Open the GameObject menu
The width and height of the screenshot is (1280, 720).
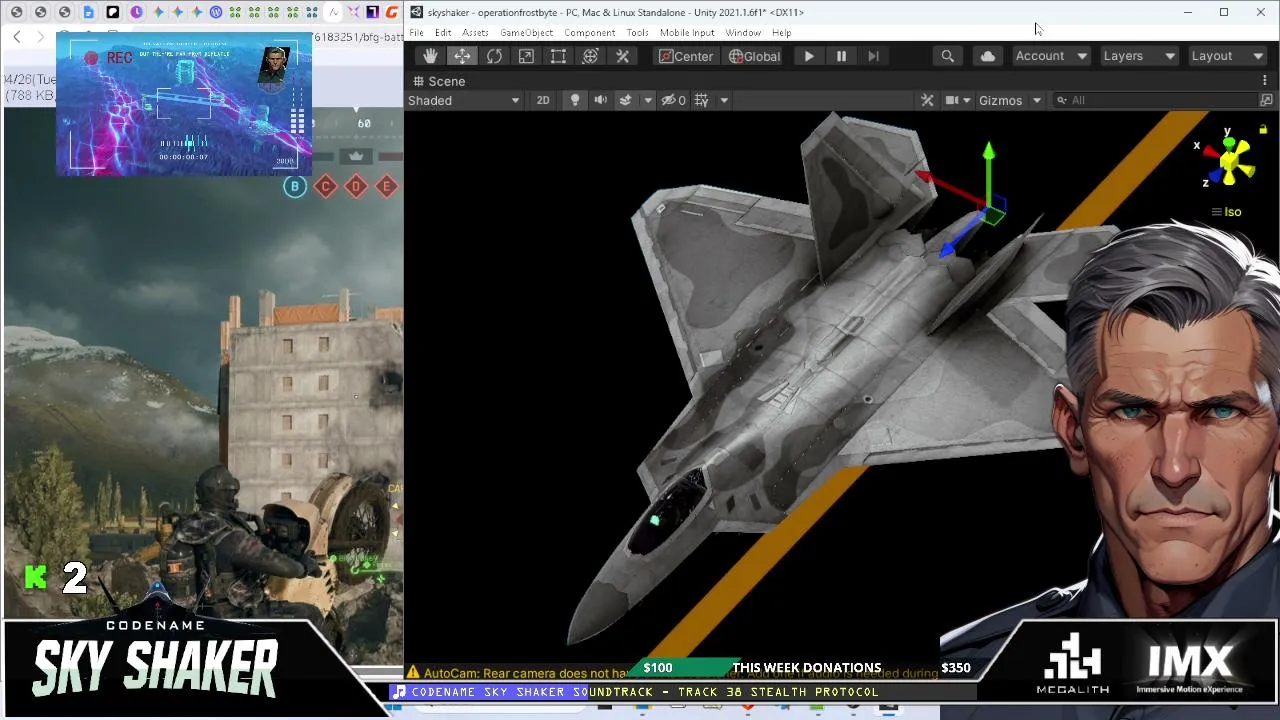pyautogui.click(x=527, y=33)
